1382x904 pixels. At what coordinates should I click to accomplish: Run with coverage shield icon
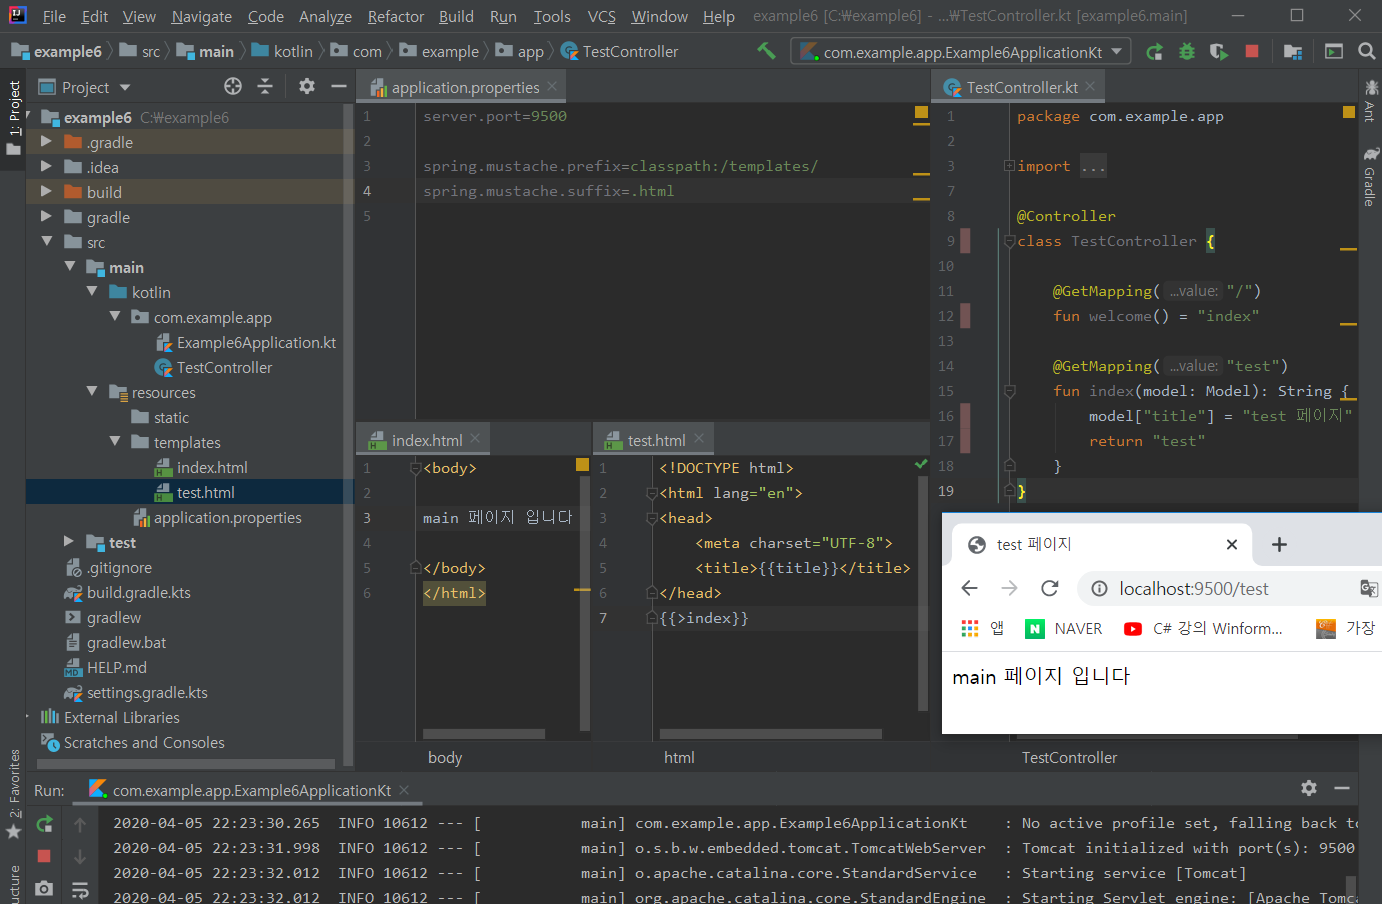(1219, 51)
